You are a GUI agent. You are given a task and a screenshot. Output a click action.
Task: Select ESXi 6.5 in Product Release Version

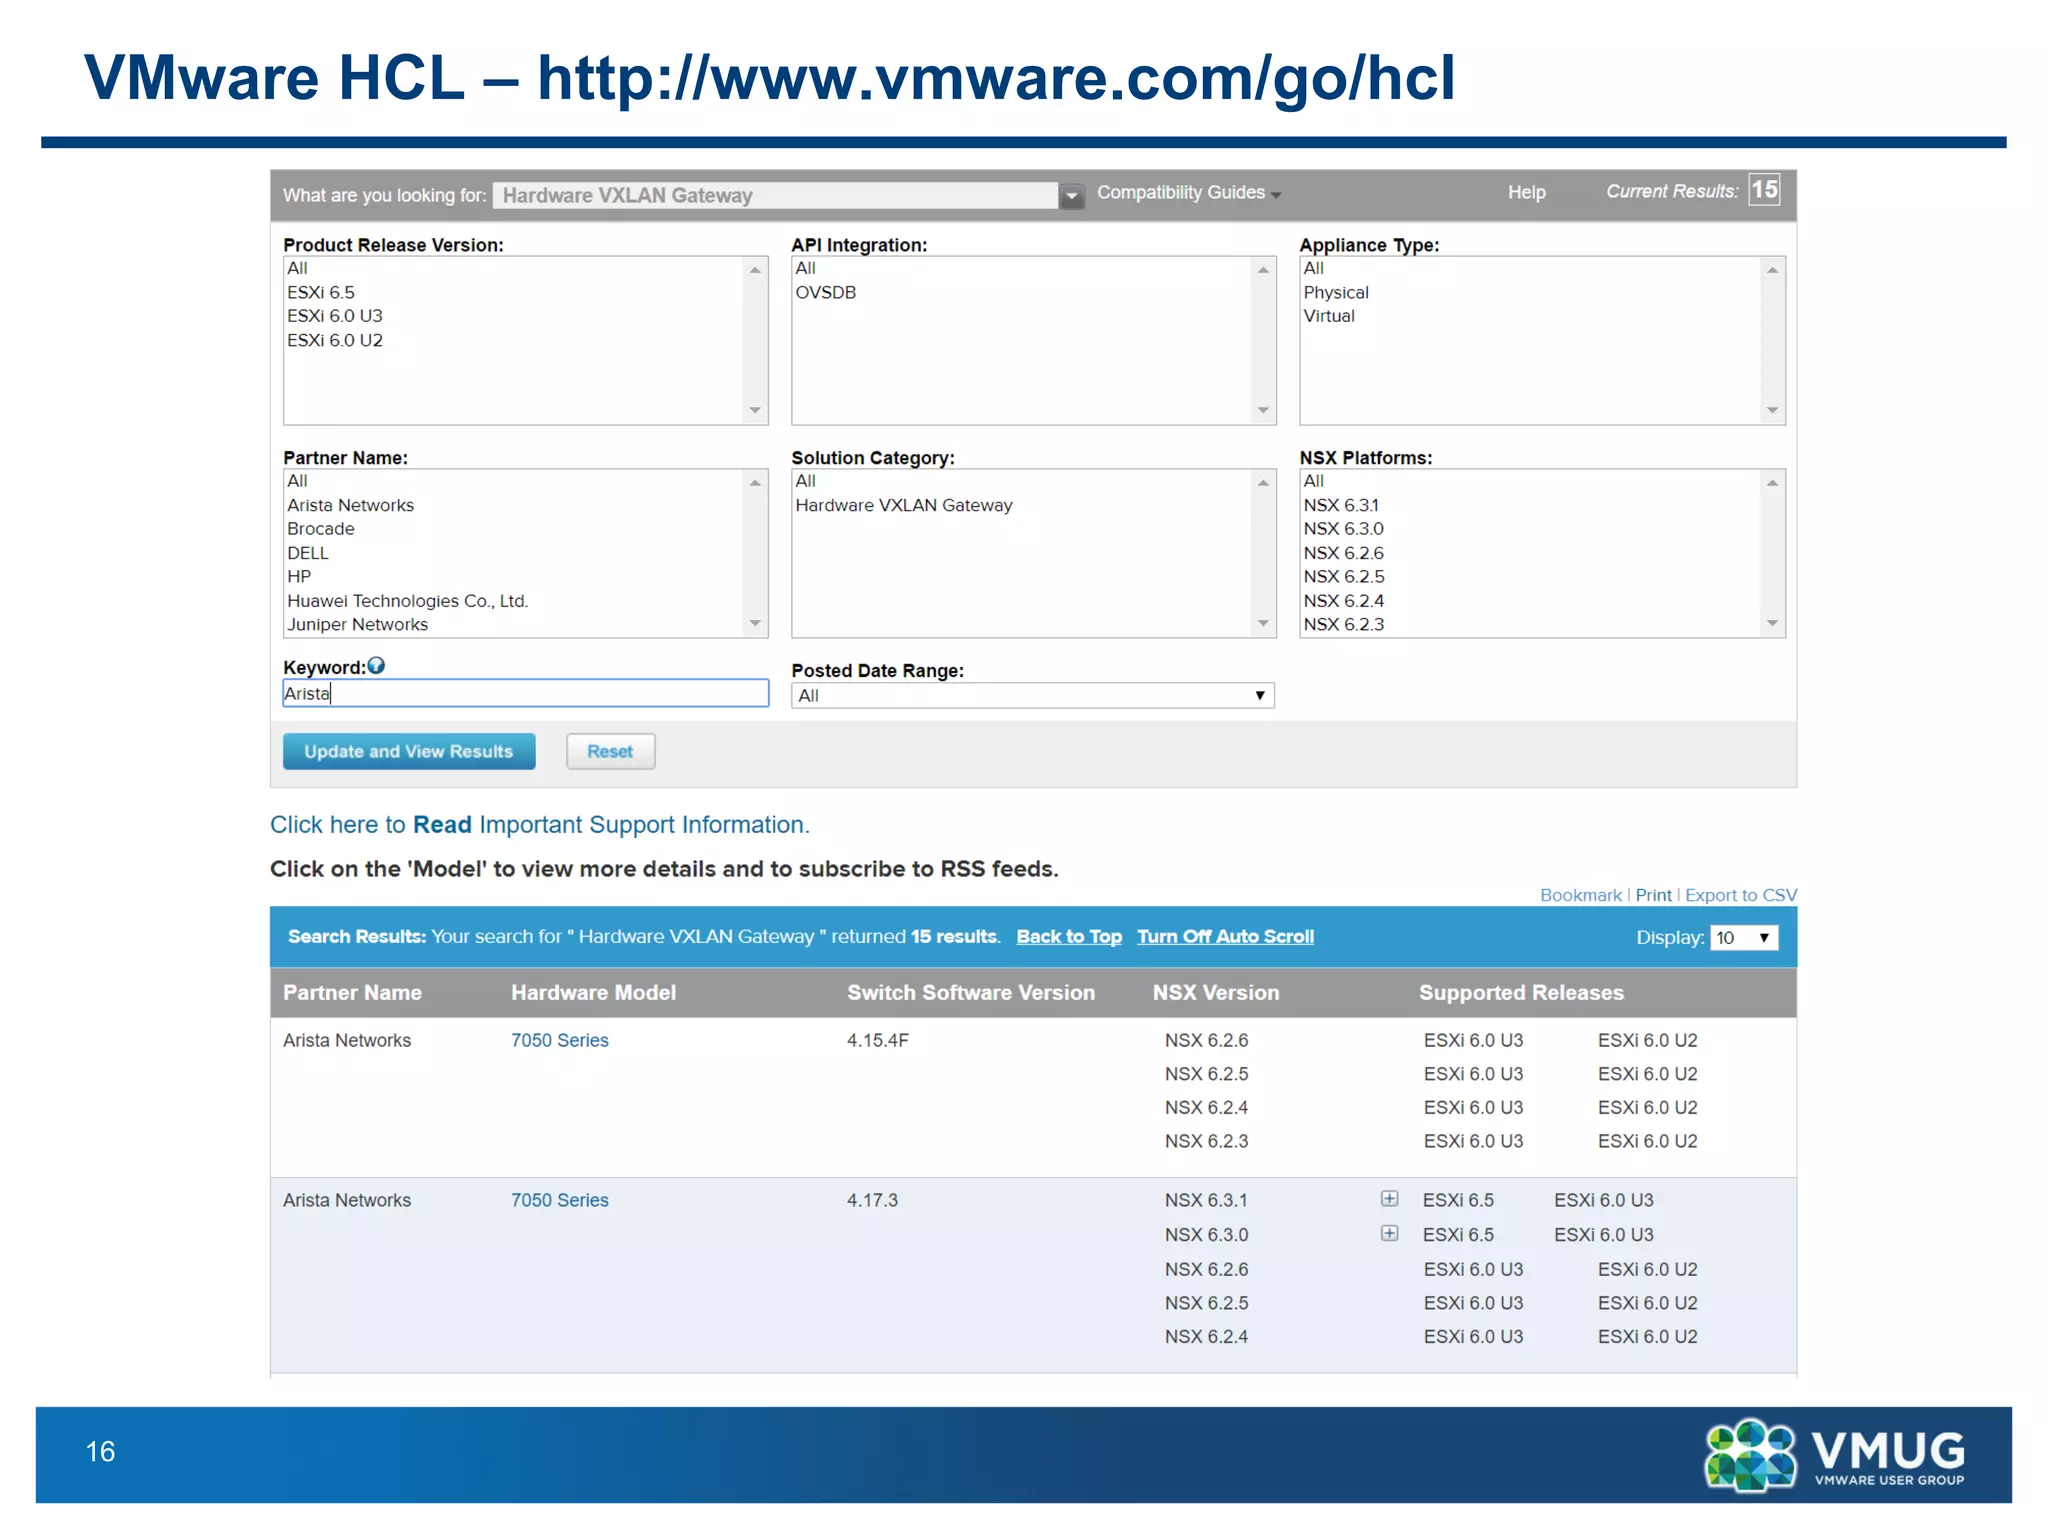click(321, 293)
